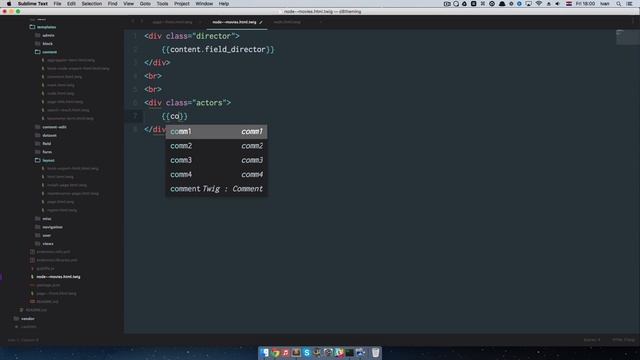Open Notification Center icon
The width and height of the screenshot is (640, 360).
(x=629, y=4)
